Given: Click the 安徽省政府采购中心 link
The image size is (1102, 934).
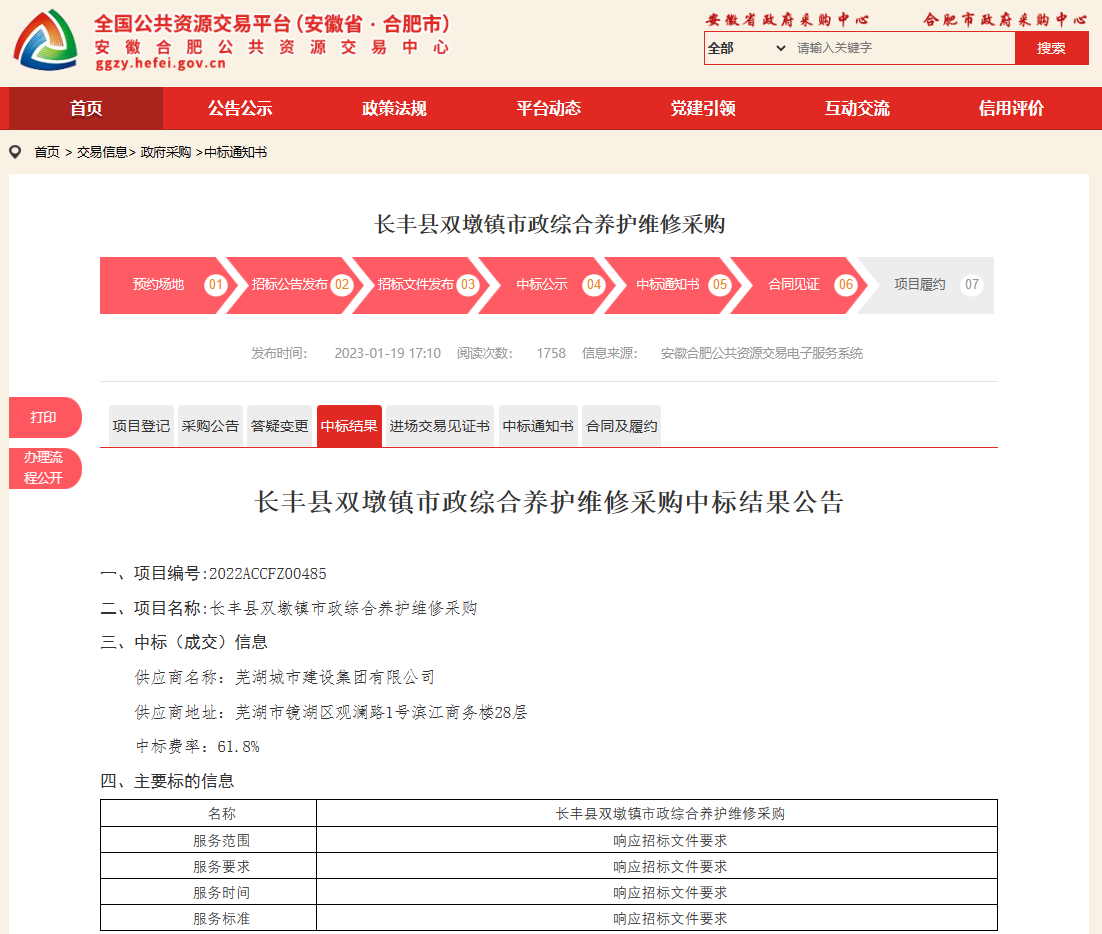Looking at the screenshot, I should pyautogui.click(x=788, y=19).
